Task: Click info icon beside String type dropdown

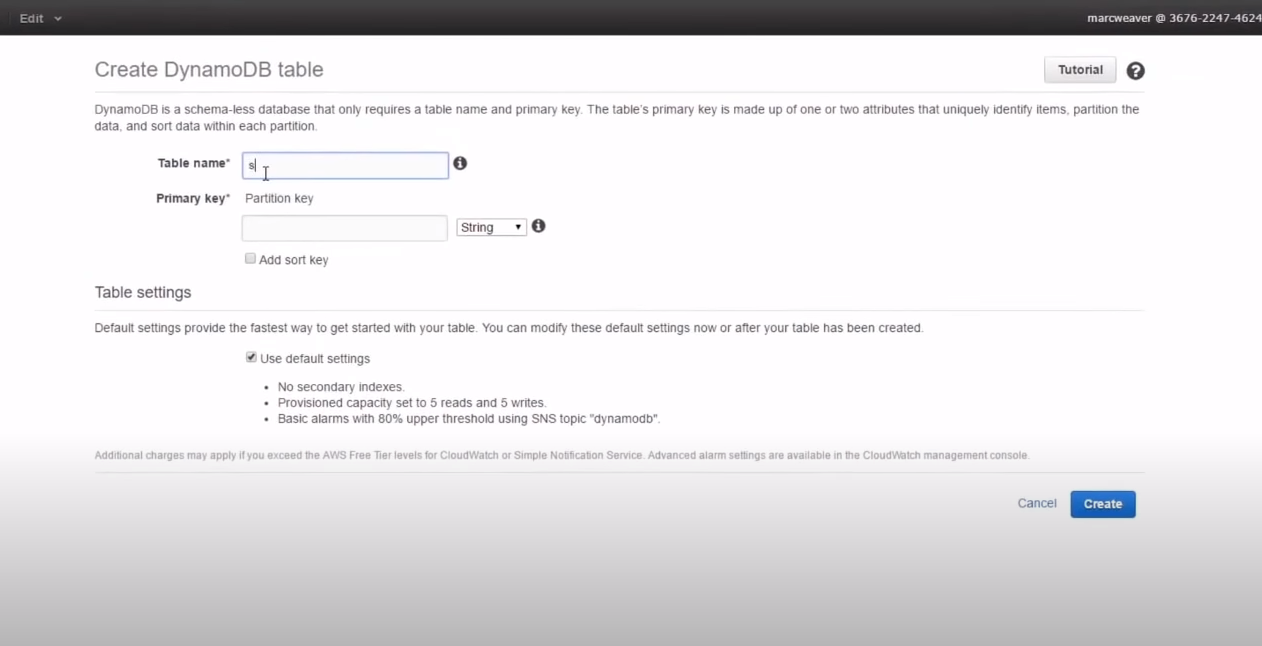Action: (538, 226)
